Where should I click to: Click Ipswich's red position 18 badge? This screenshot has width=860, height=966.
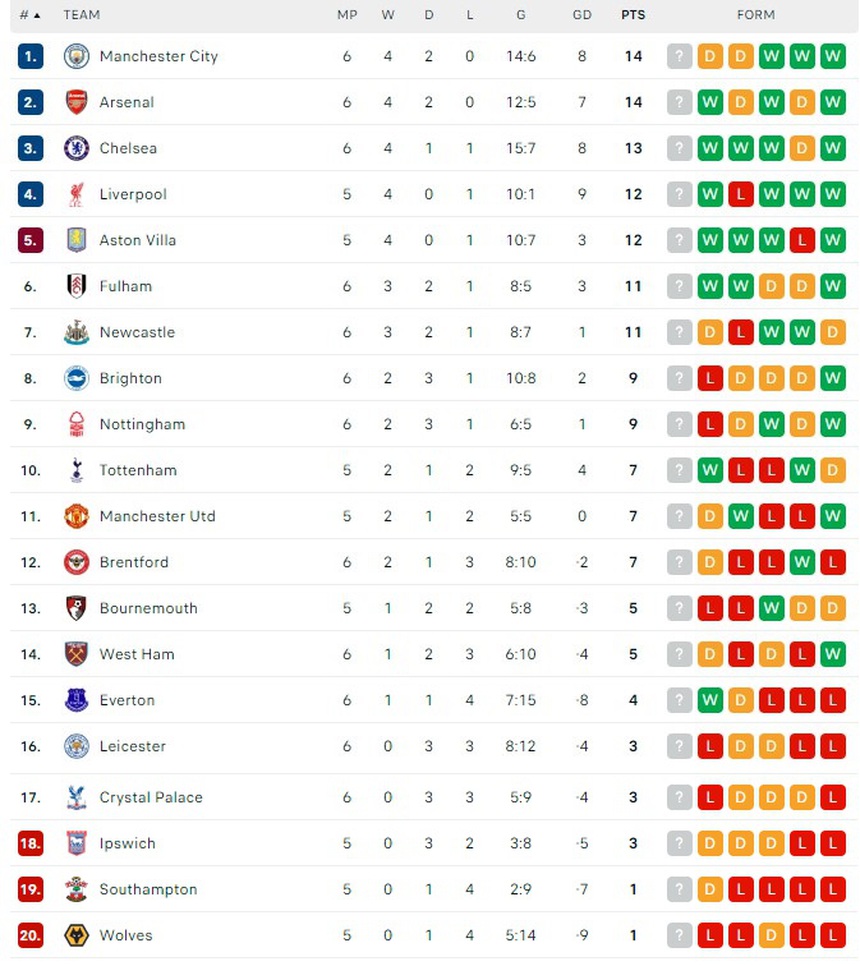point(31,844)
